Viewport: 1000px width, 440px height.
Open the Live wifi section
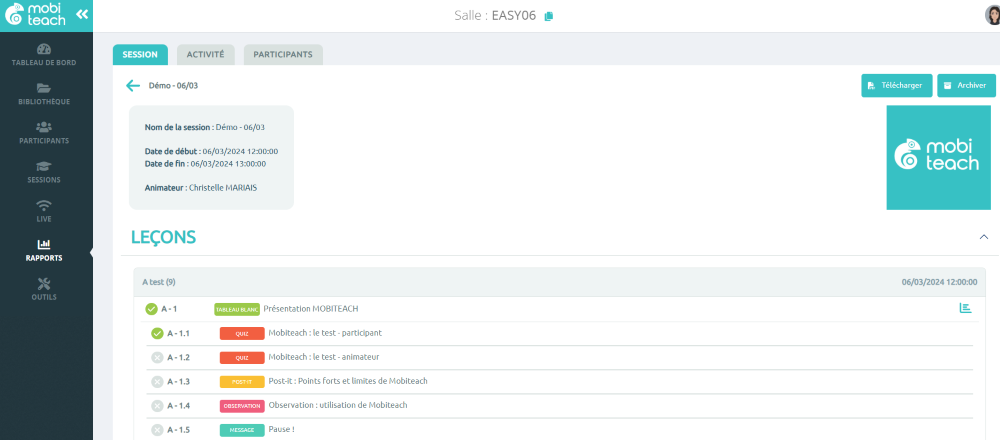point(44,211)
